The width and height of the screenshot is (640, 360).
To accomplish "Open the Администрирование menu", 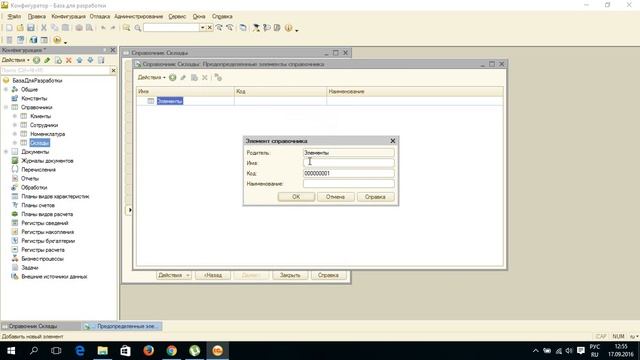I will pyautogui.click(x=138, y=16).
